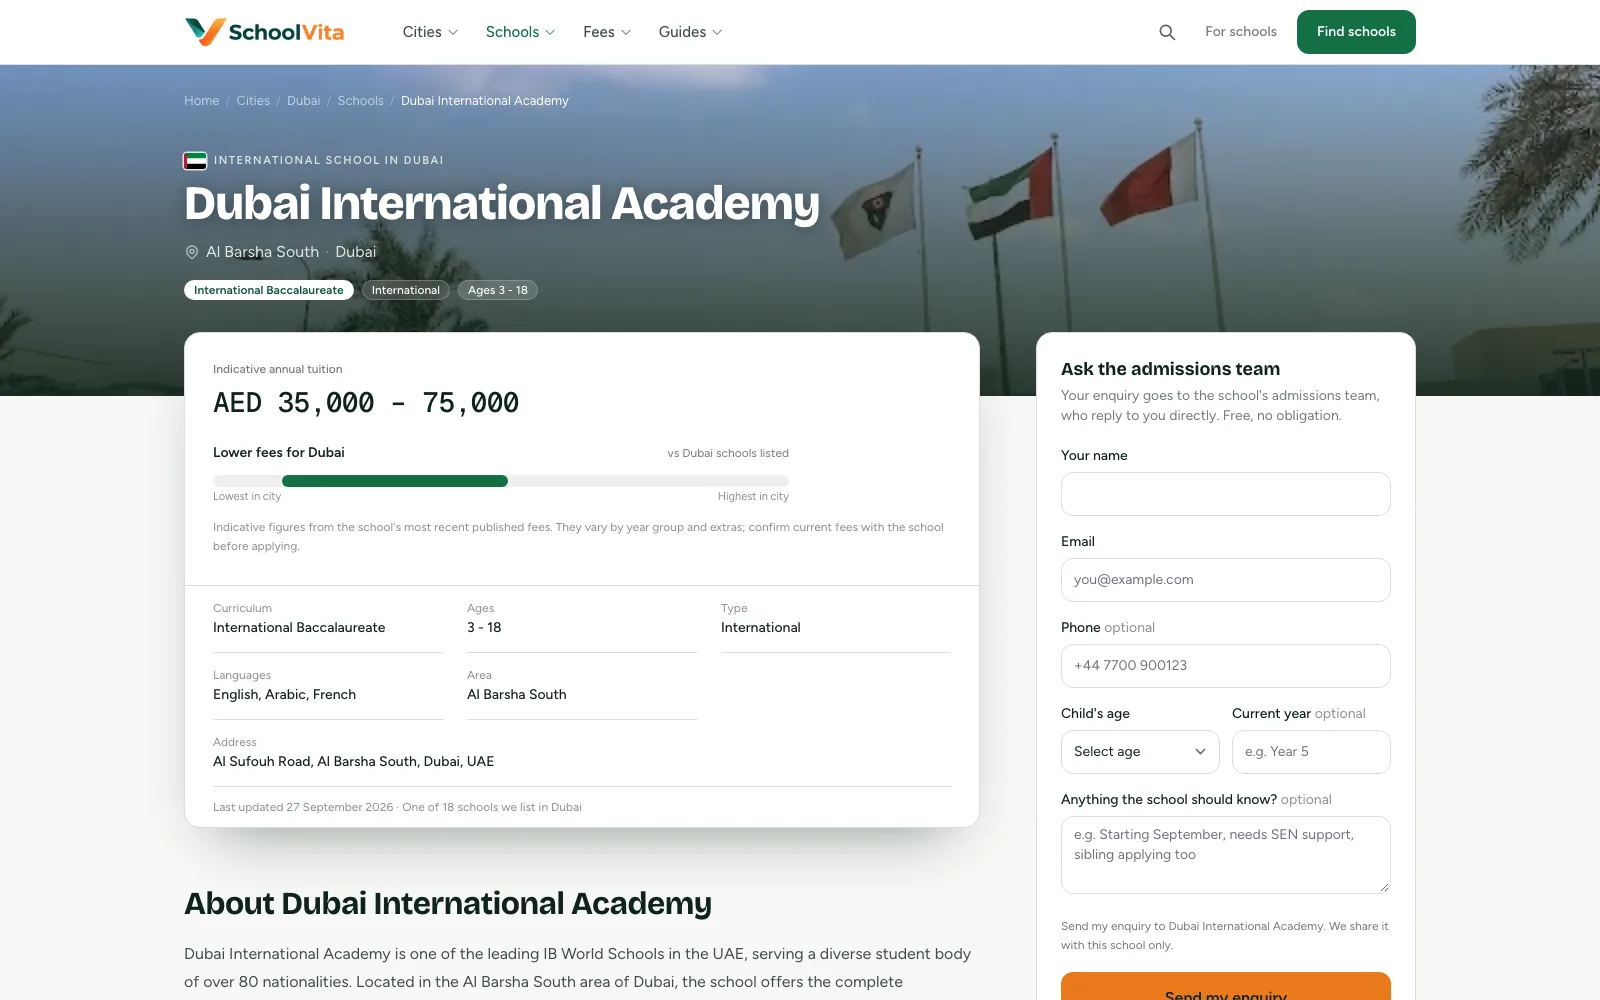
Task: Click the Anything the school should know textarea
Action: coord(1226,855)
